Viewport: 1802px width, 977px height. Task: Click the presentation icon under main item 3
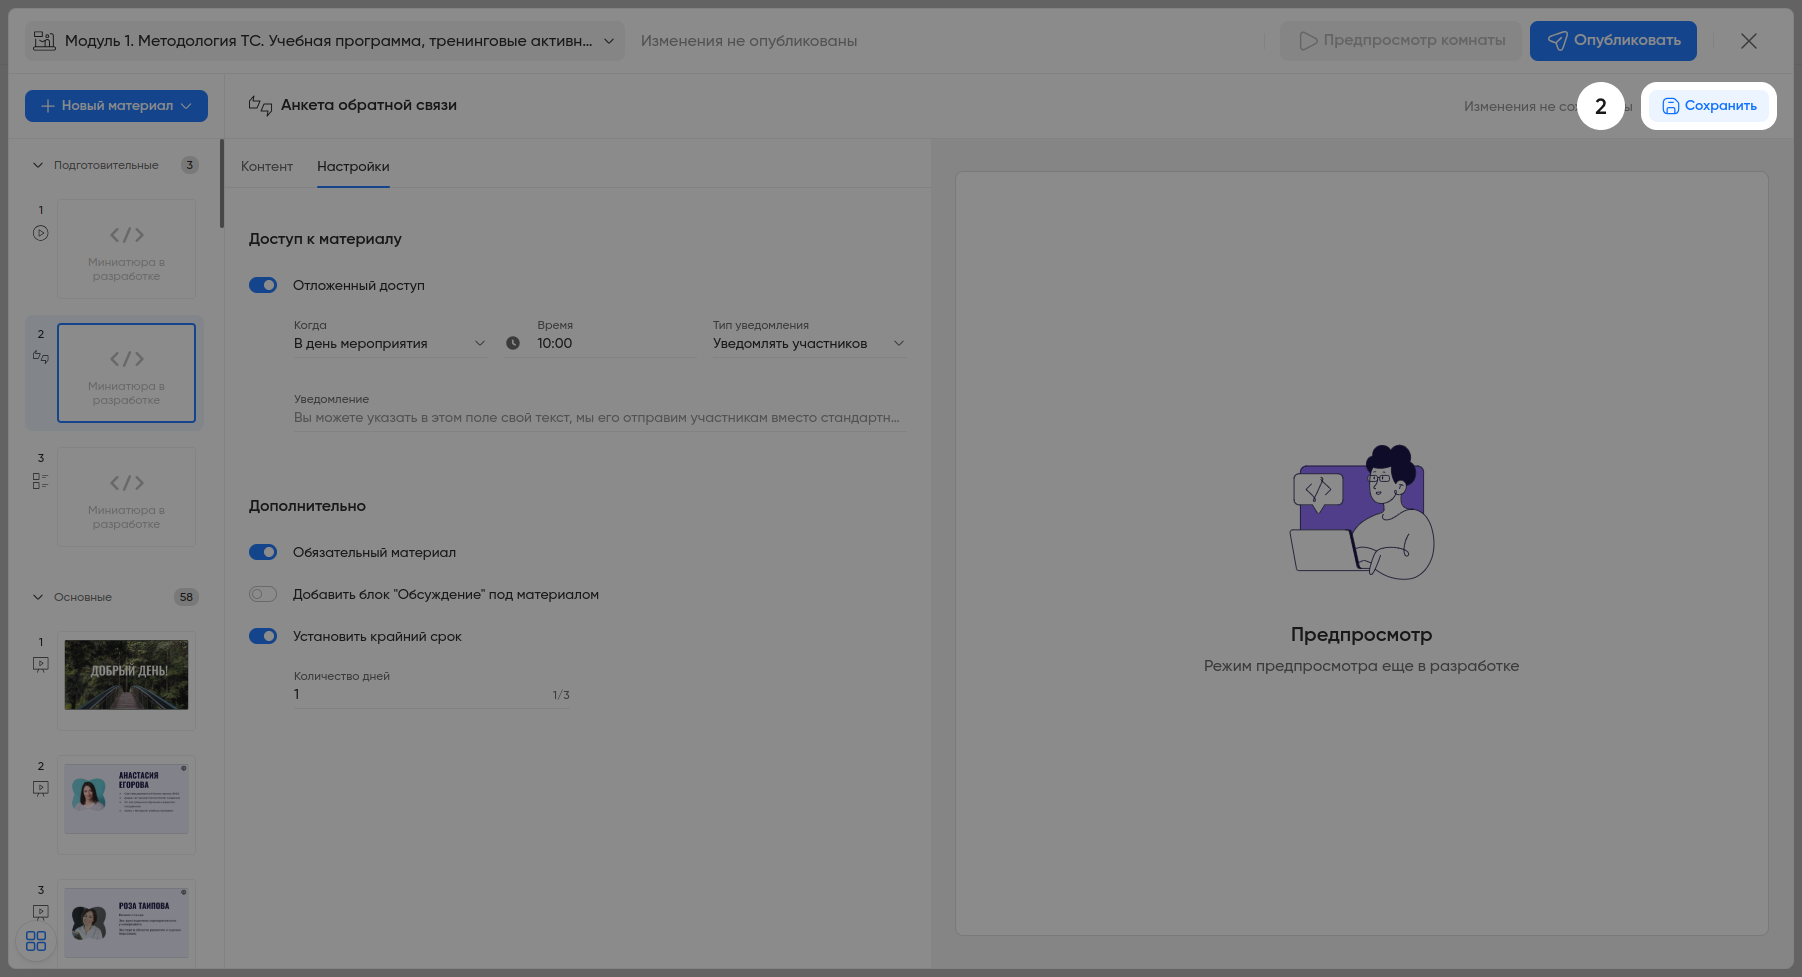coord(40,912)
